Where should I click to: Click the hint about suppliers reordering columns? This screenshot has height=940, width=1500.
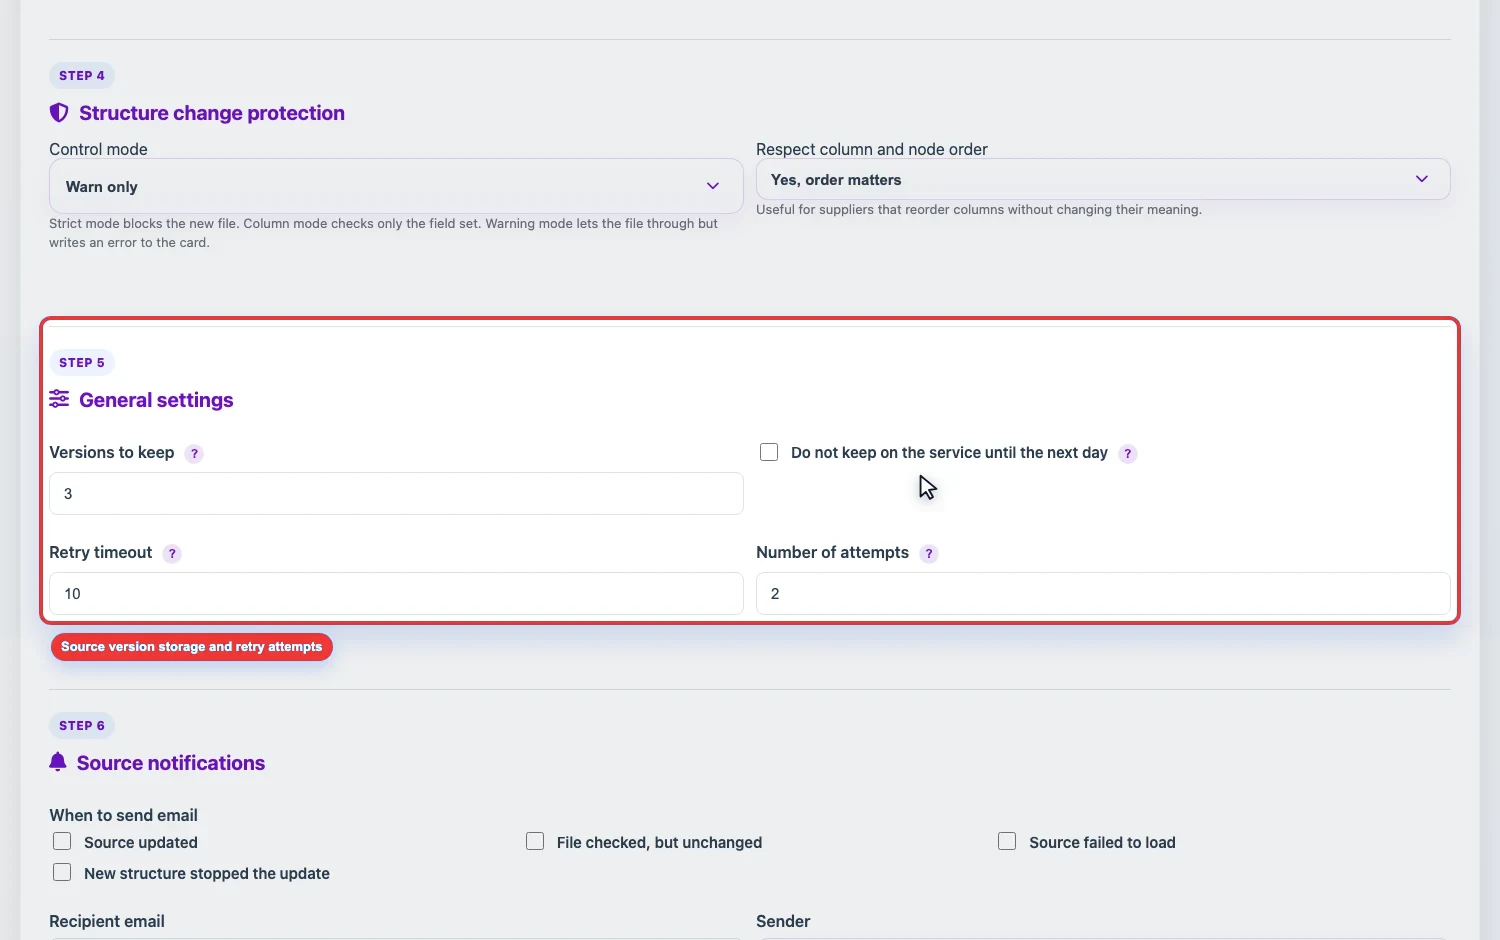click(x=979, y=210)
